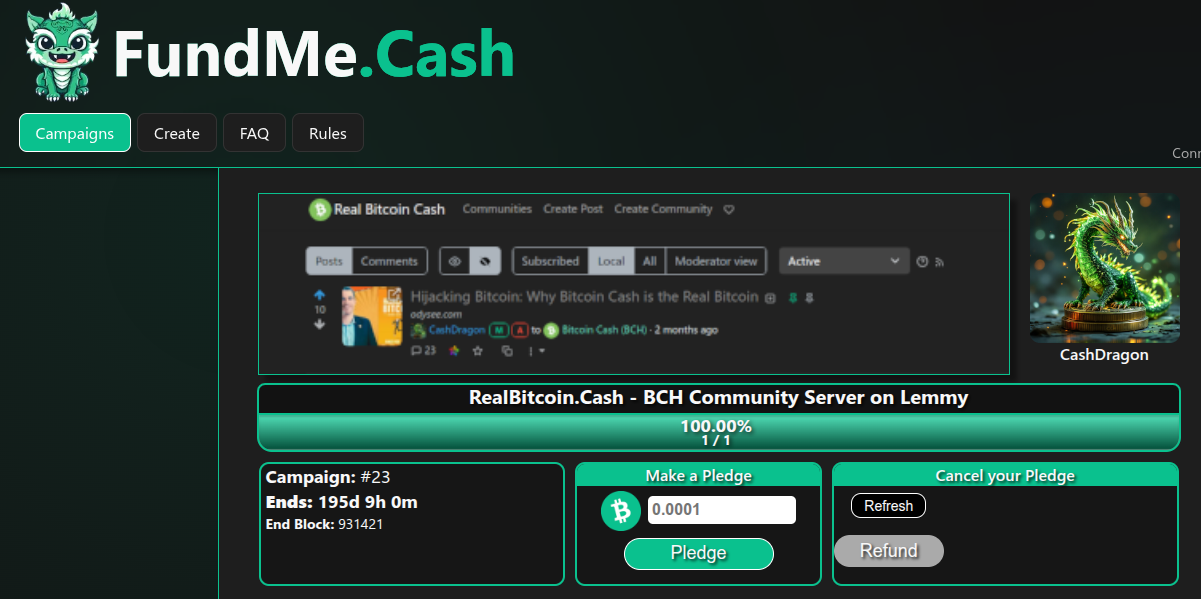Open the FAQ tab
The width and height of the screenshot is (1201, 599).
pos(254,133)
